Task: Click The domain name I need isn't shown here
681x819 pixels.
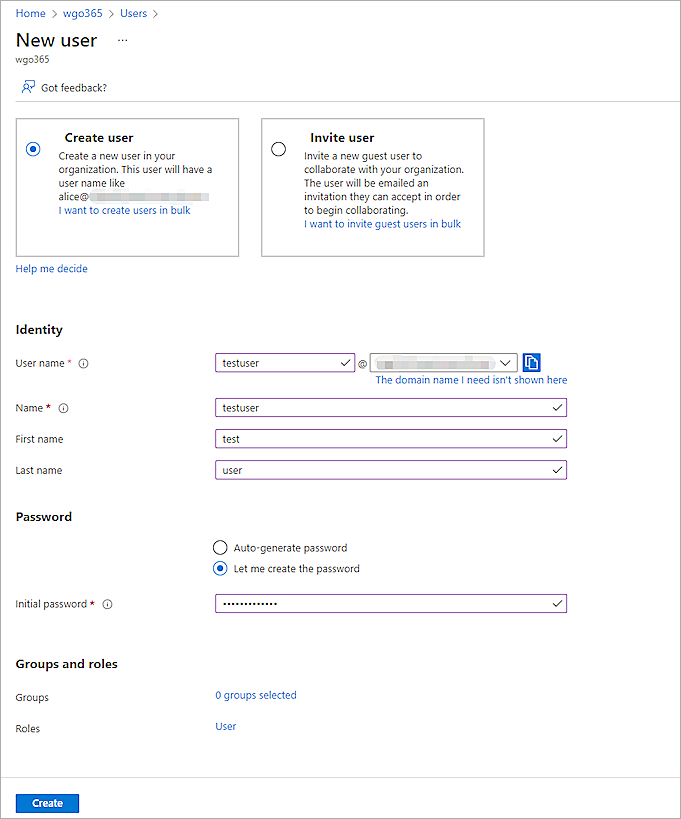Action: tap(470, 381)
